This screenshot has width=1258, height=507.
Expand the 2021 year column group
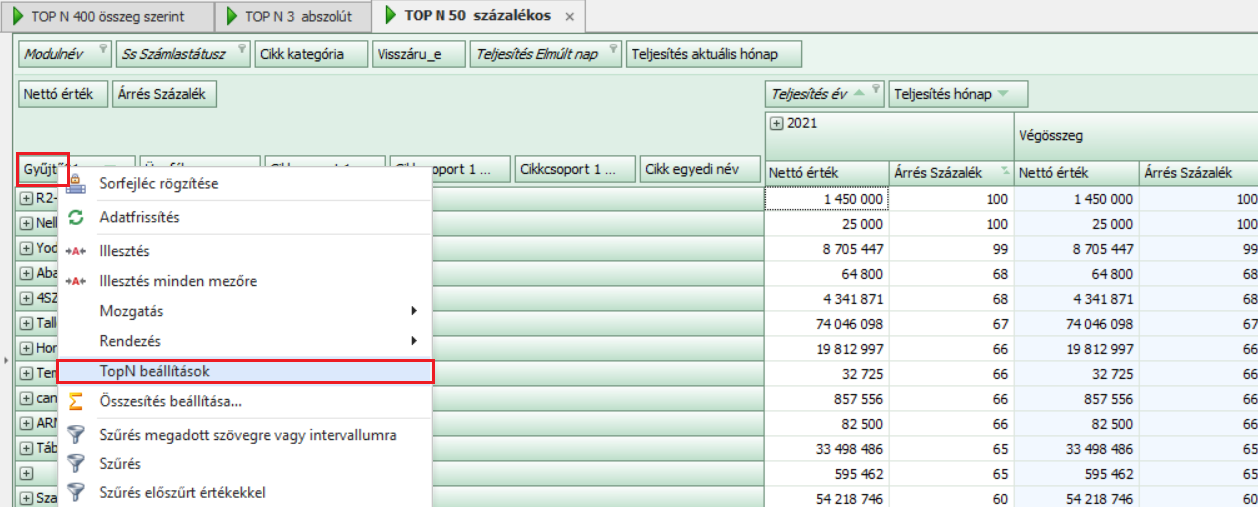pos(776,123)
